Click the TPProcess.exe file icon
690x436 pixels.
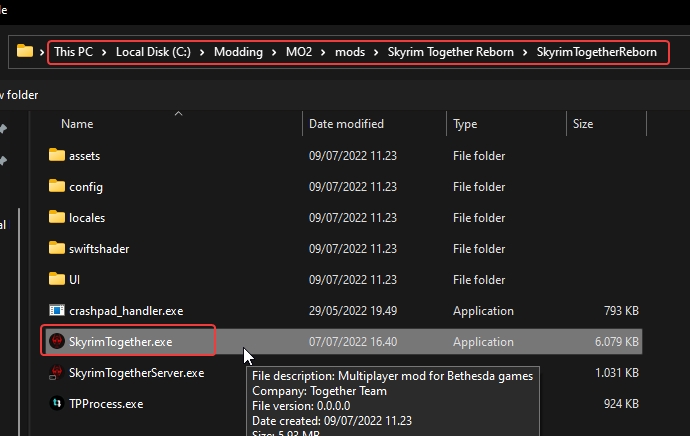tap(57, 404)
